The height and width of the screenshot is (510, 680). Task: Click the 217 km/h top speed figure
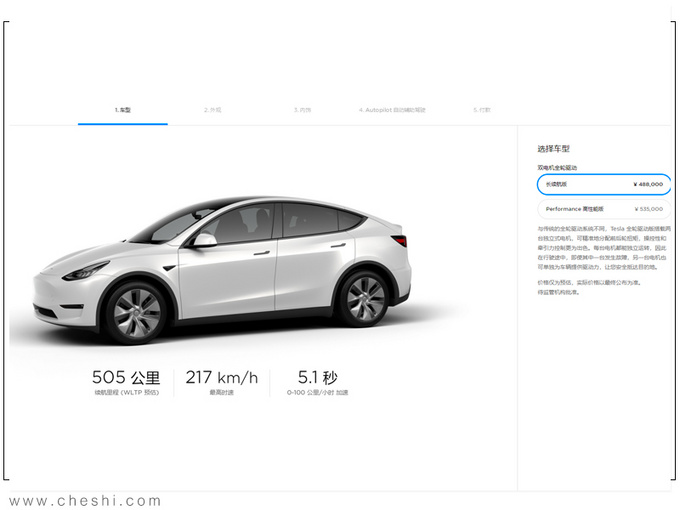click(221, 378)
